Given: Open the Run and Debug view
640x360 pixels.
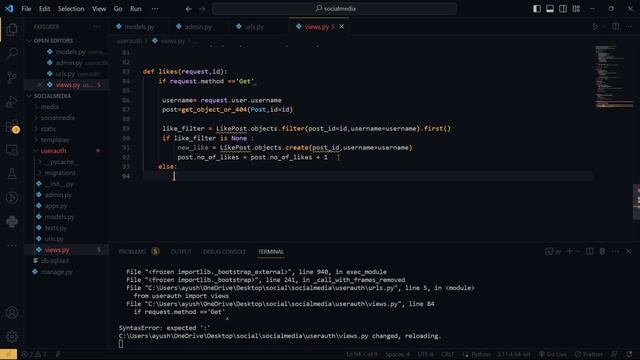Looking at the screenshot, I should [12, 102].
